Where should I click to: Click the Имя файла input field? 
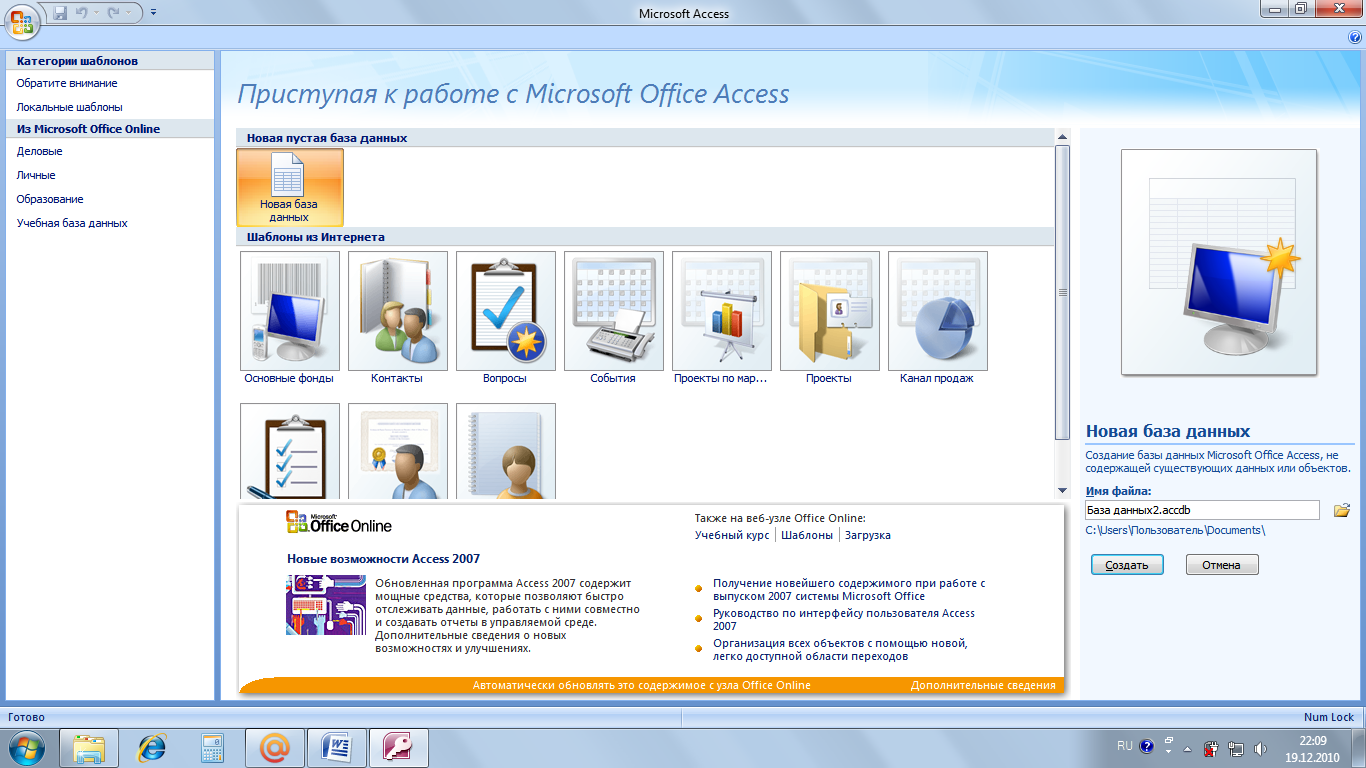[1202, 510]
